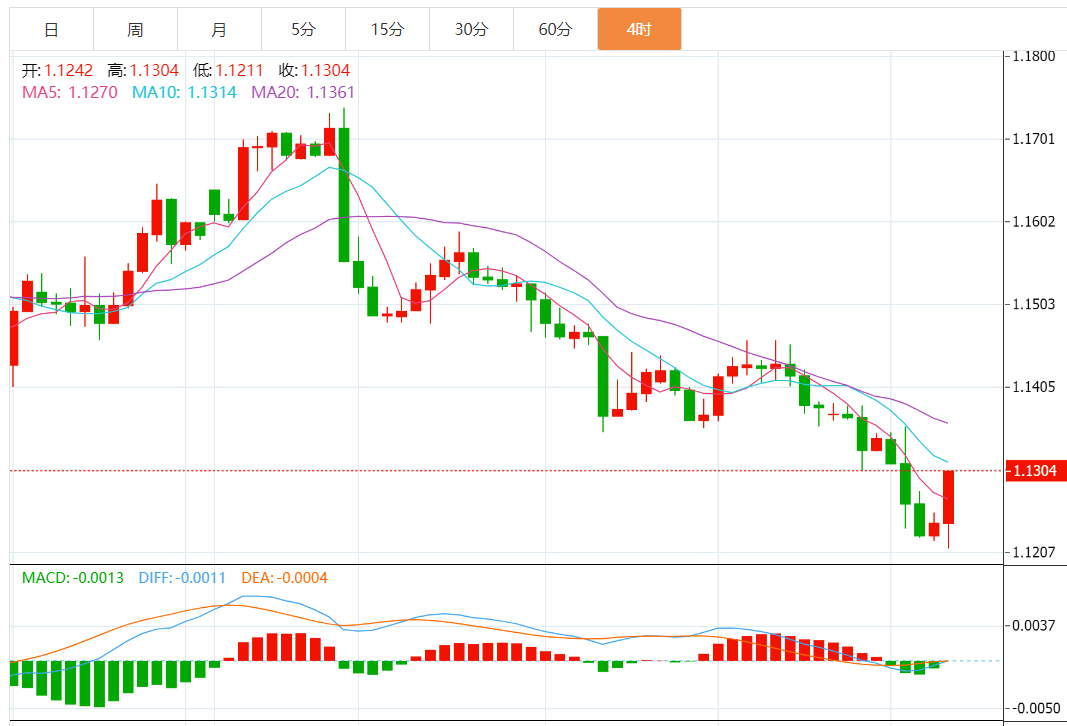The height and width of the screenshot is (726, 1067).
Task: Click the red 1.1304 current price tag
Action: coord(1036,471)
